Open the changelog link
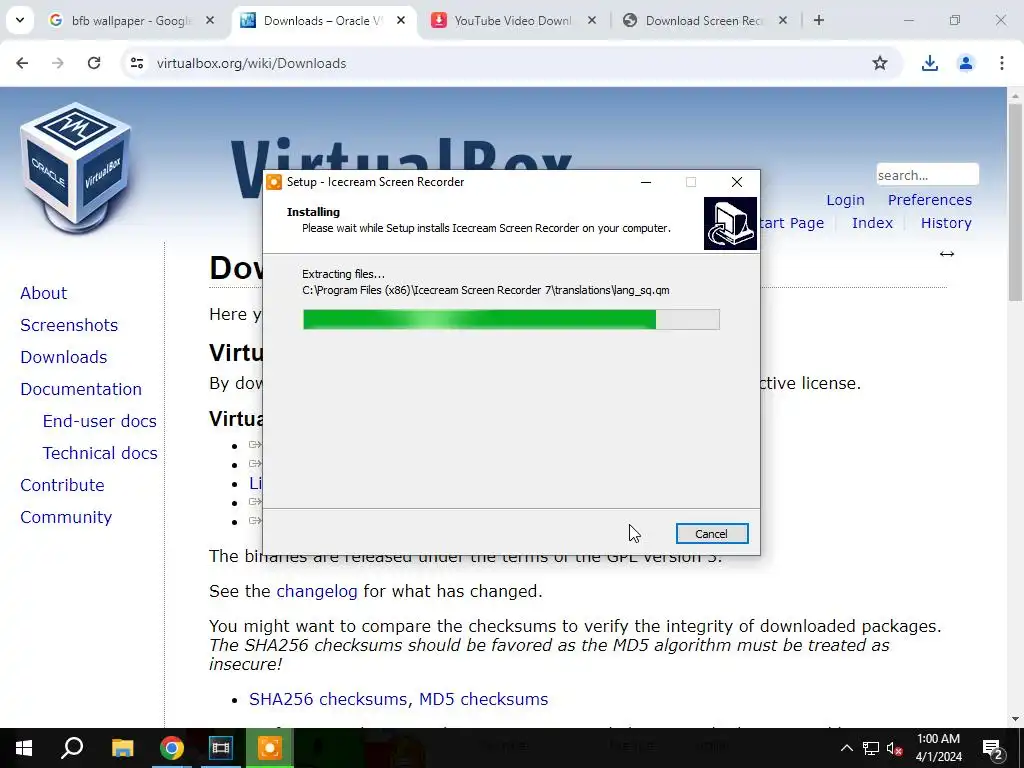The width and height of the screenshot is (1024, 768). [x=317, y=591]
